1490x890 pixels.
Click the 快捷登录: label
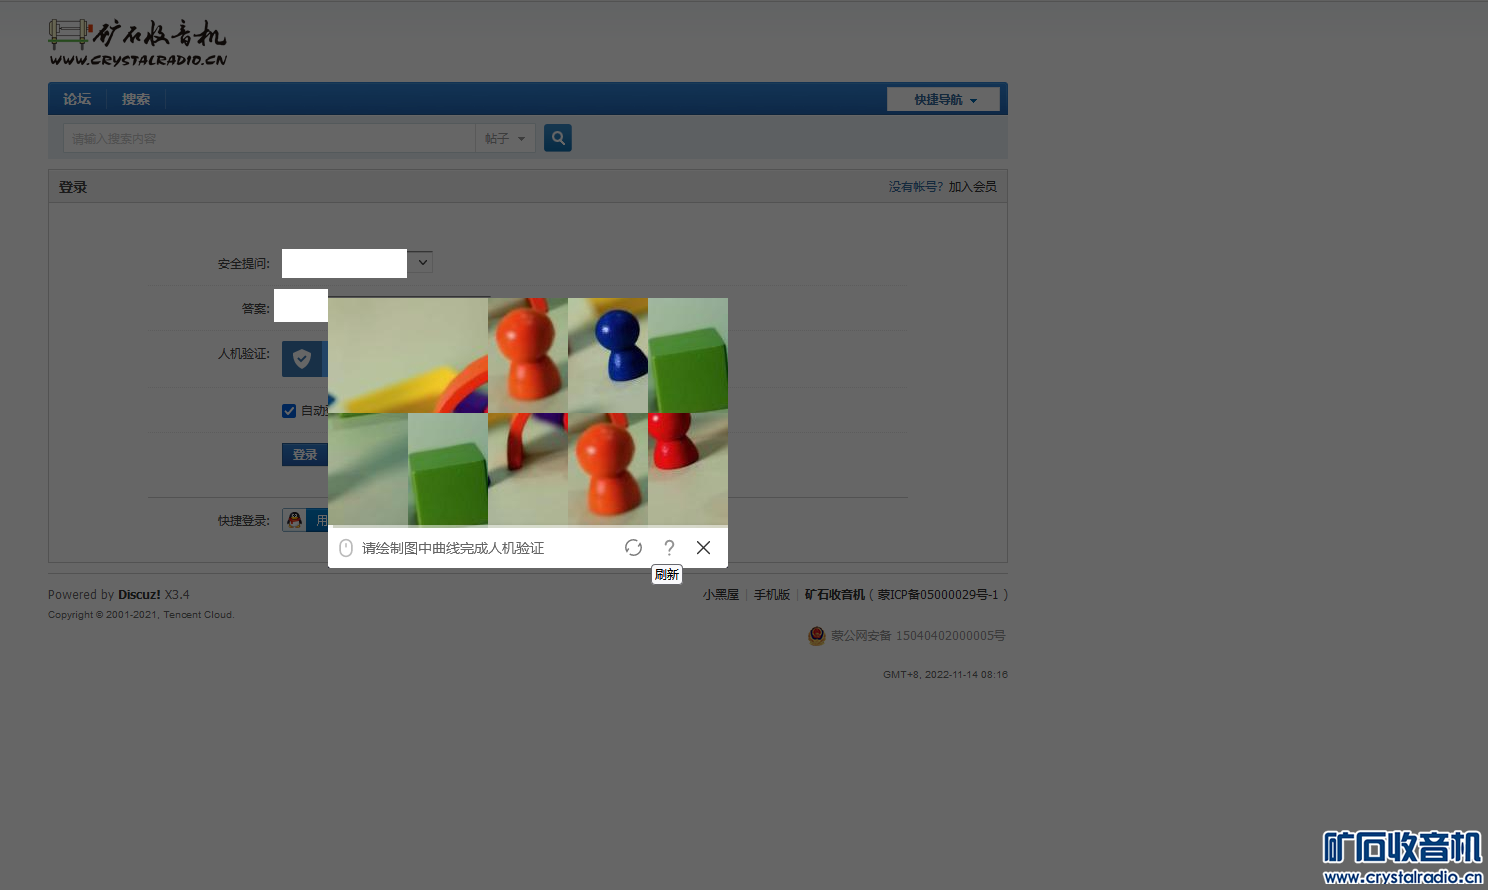coord(244,521)
